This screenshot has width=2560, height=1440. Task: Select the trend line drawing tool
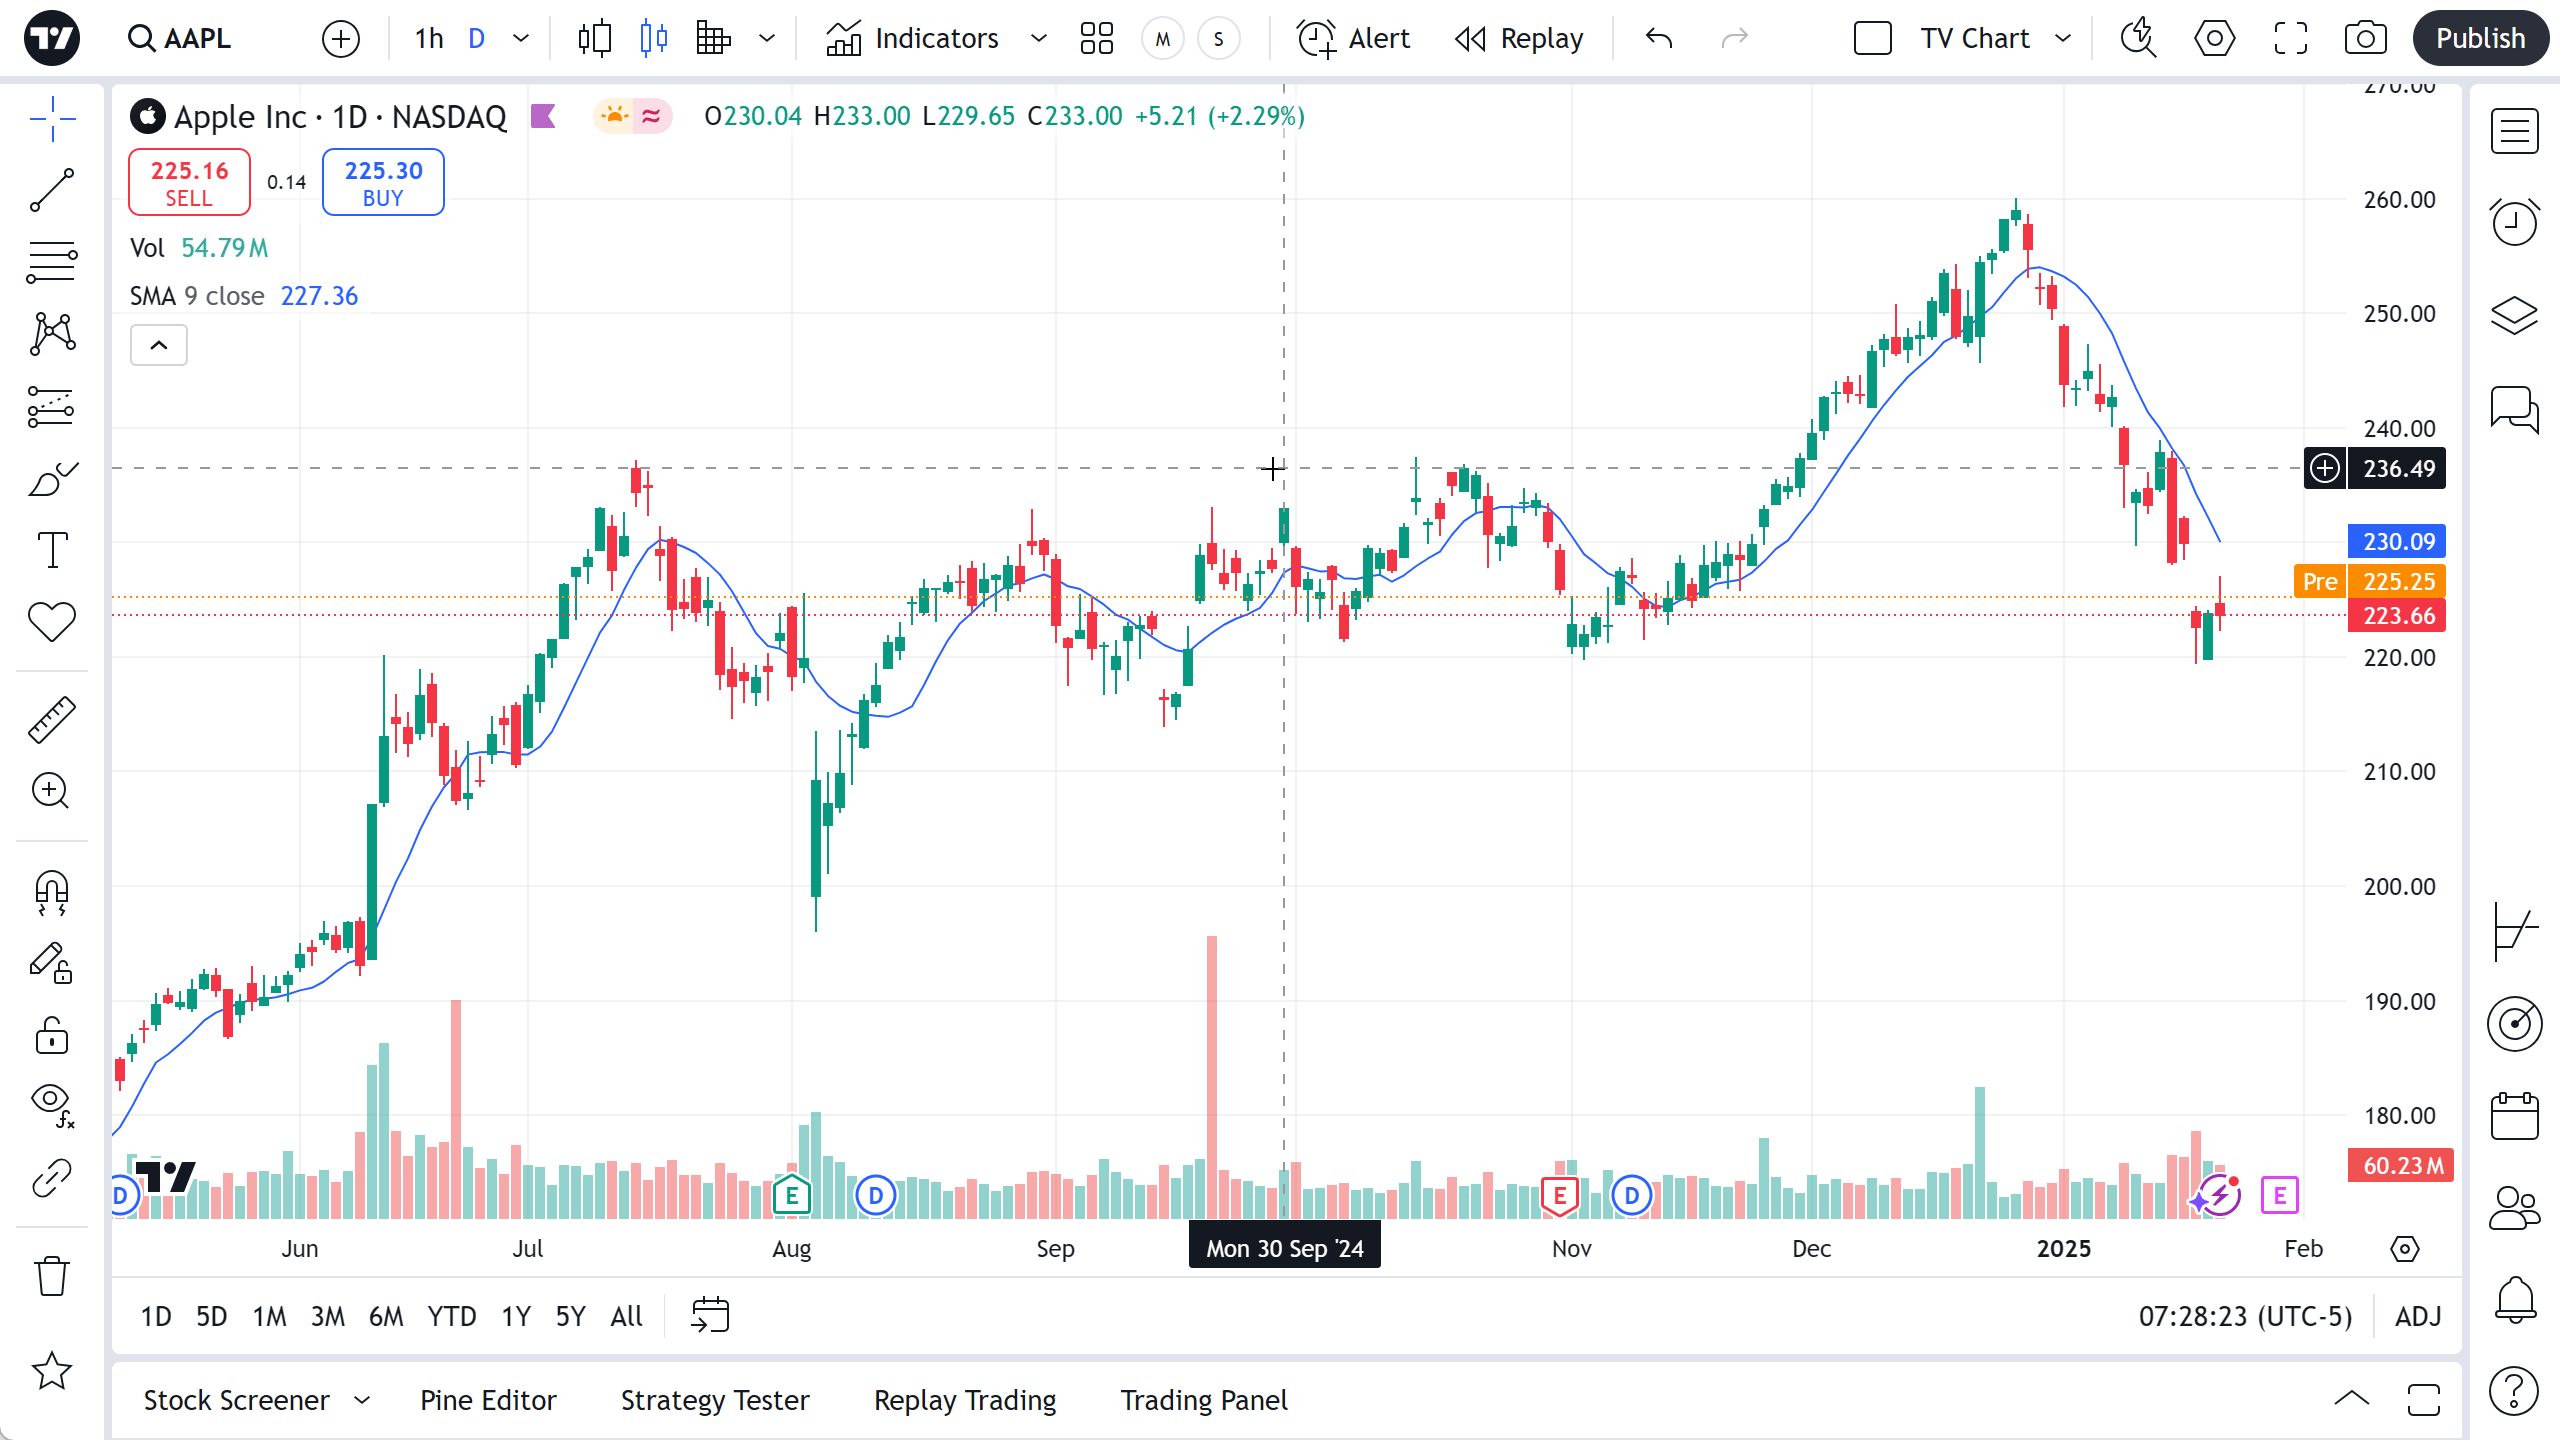[x=52, y=190]
